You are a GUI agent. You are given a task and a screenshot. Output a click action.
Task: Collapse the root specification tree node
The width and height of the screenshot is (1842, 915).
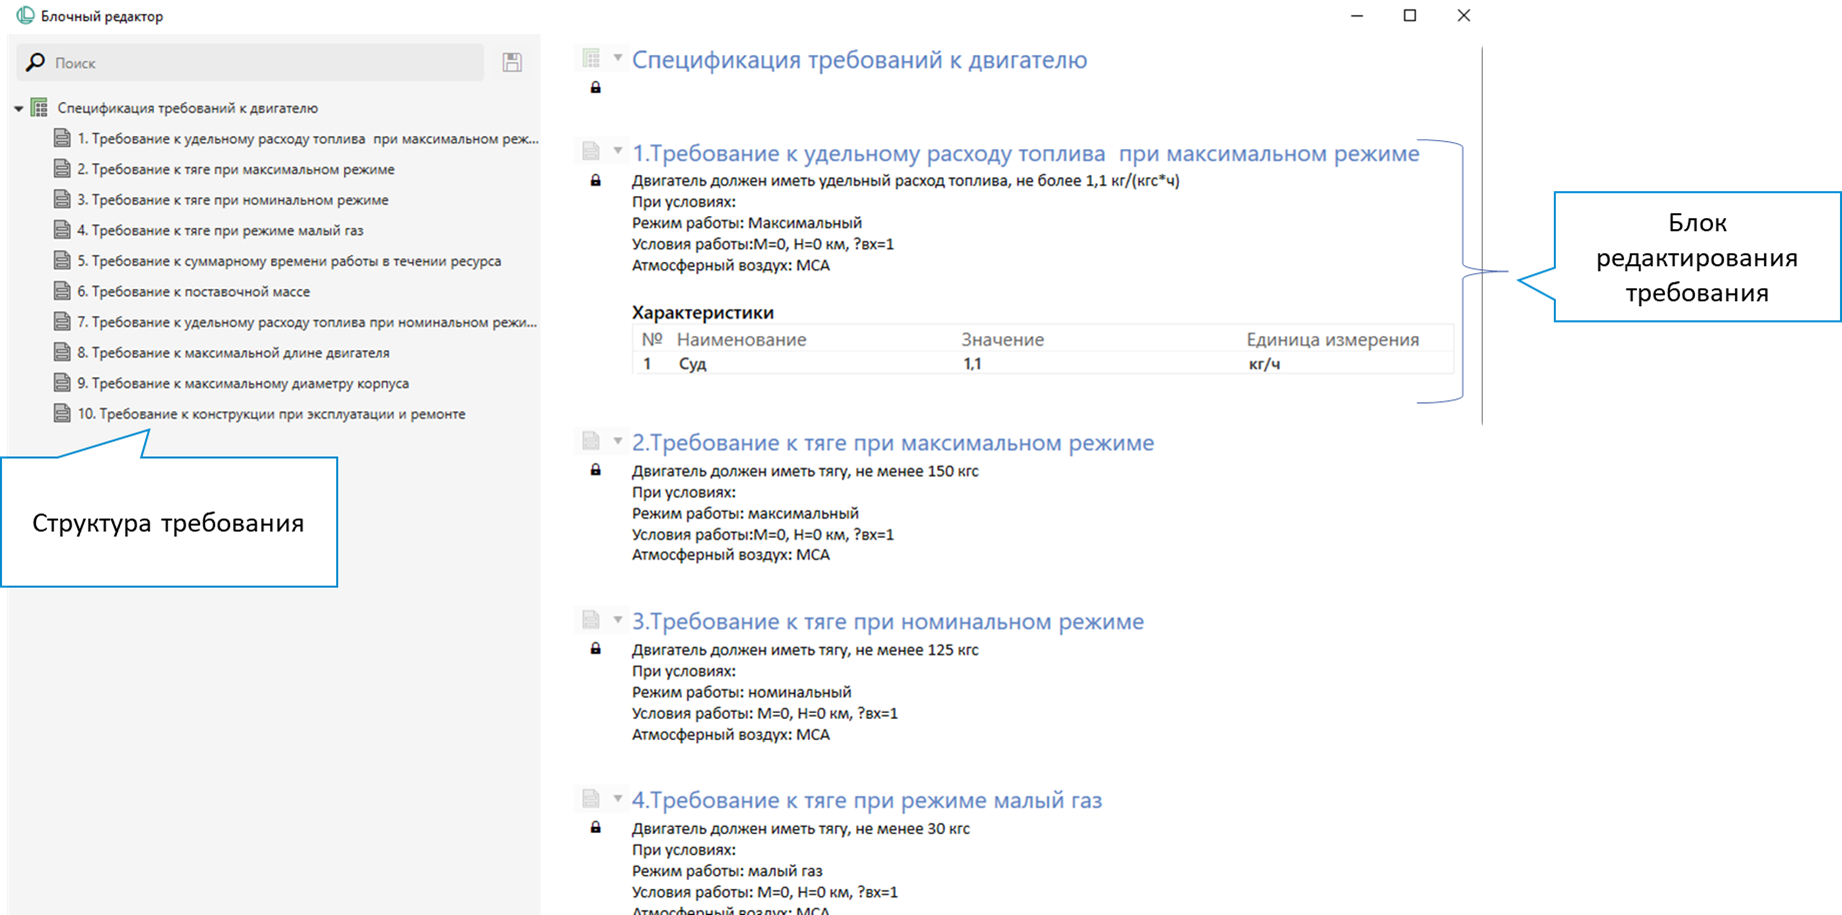click(19, 108)
